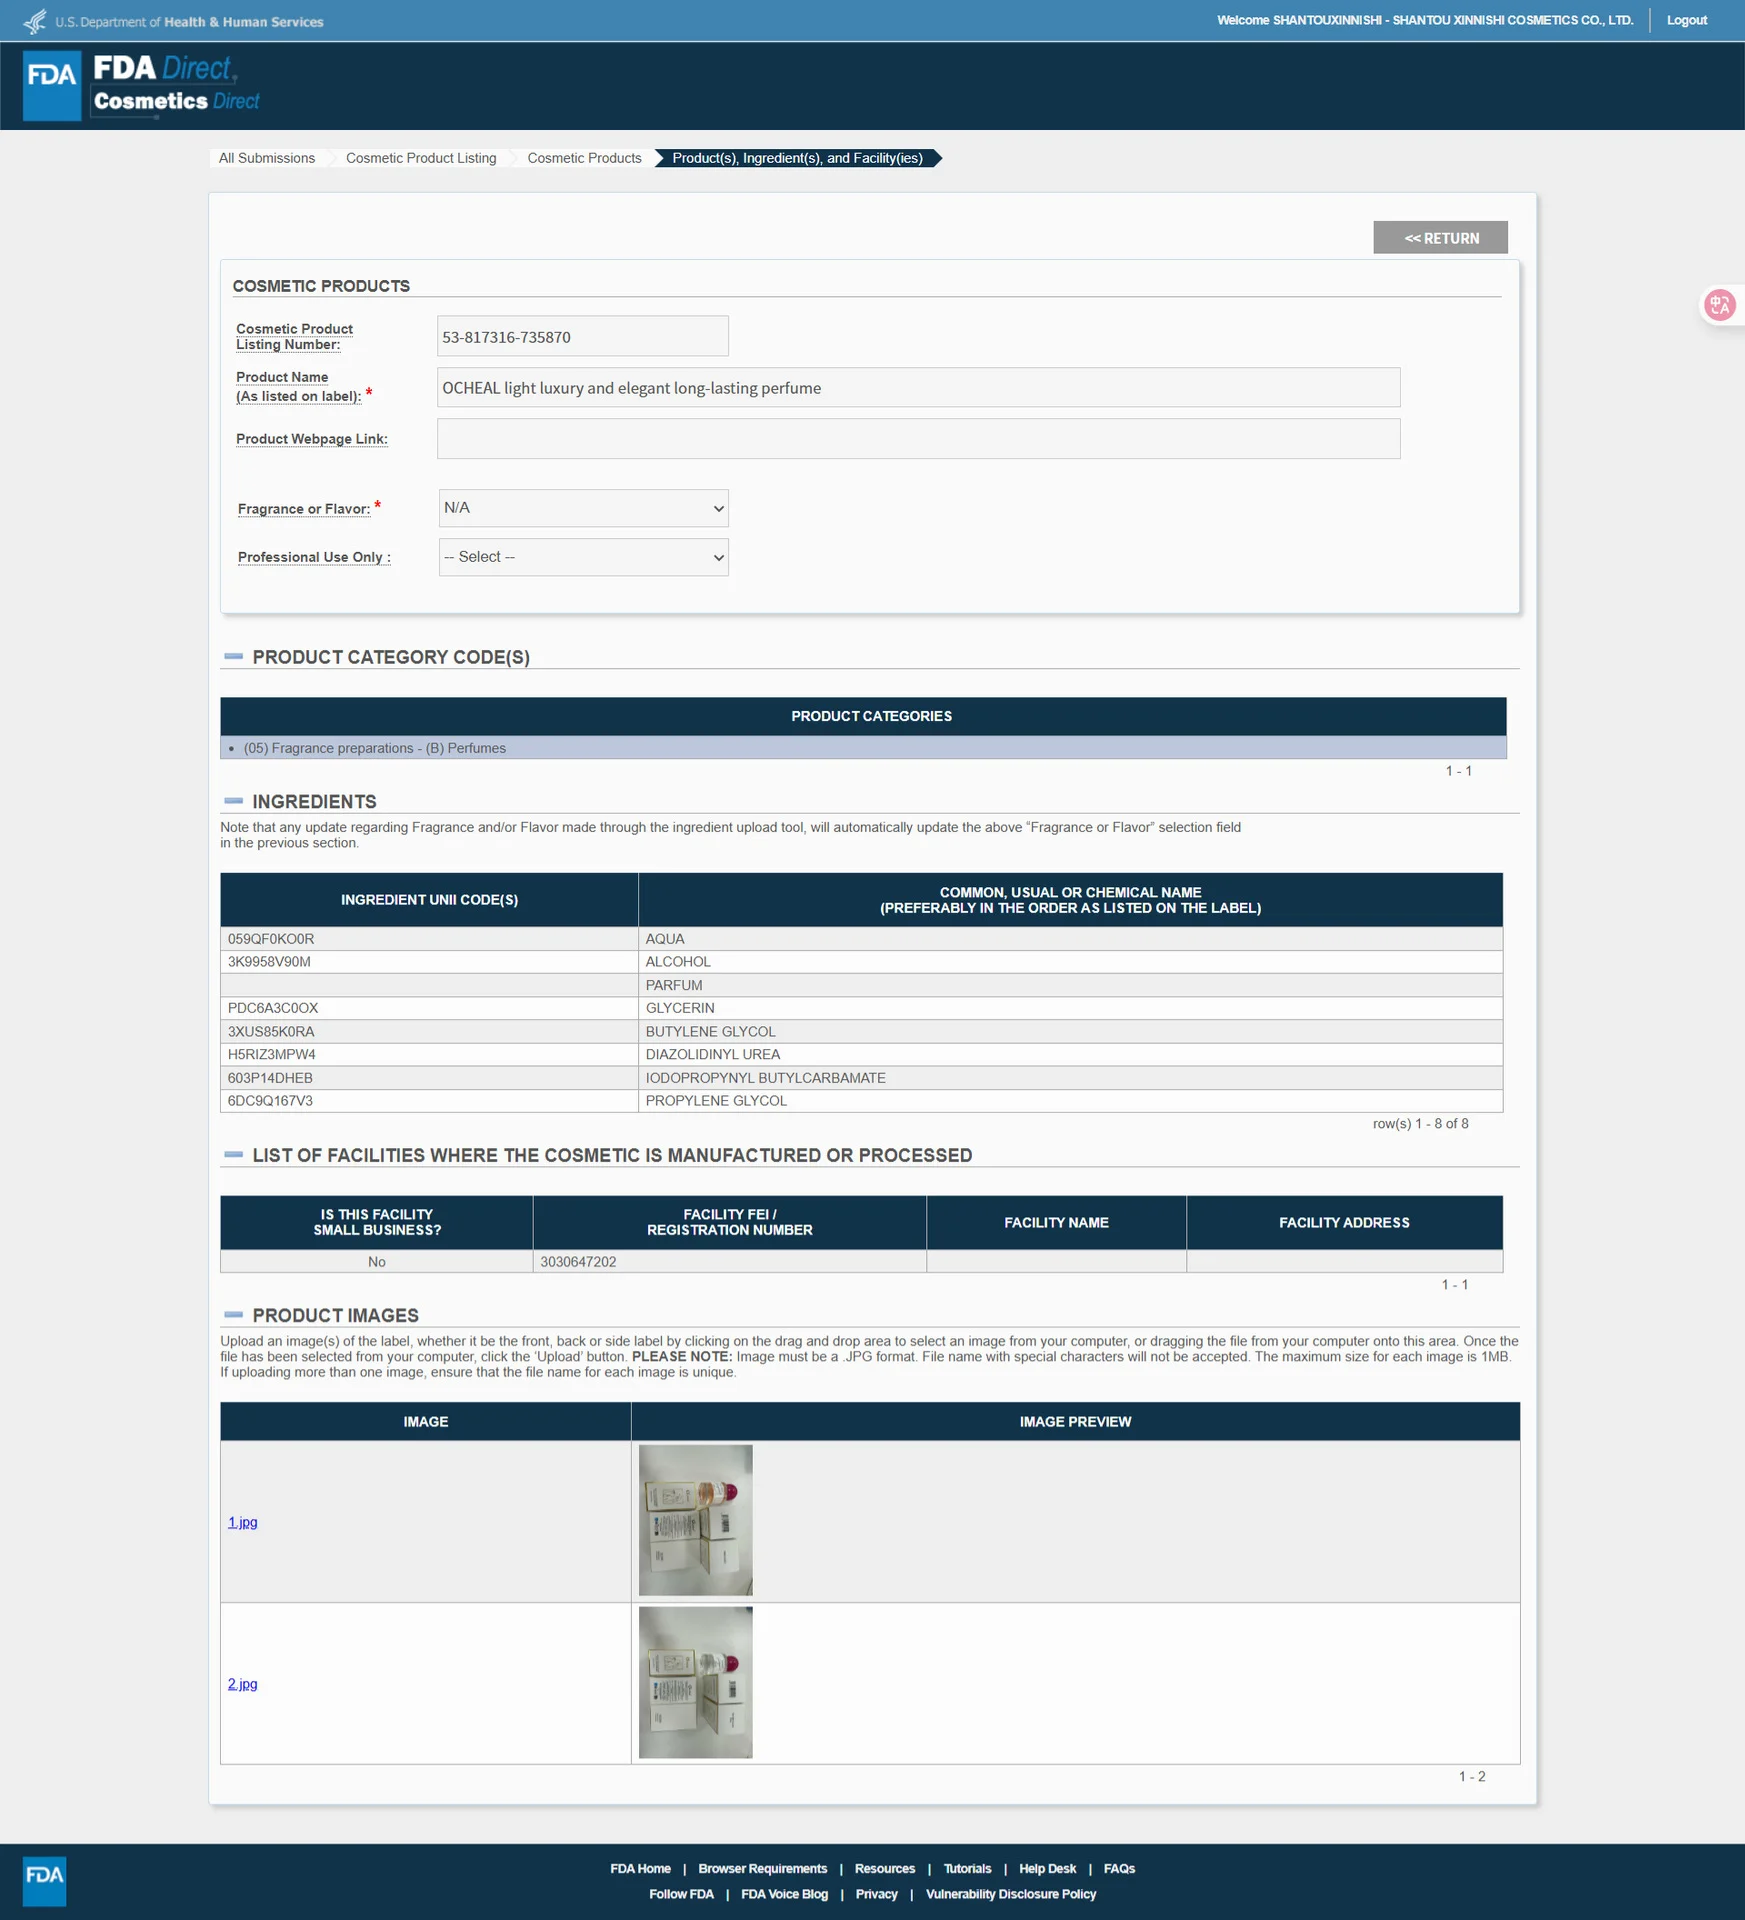Click the Product Name input field
Image resolution: width=1745 pixels, height=1920 pixels.
coord(918,387)
